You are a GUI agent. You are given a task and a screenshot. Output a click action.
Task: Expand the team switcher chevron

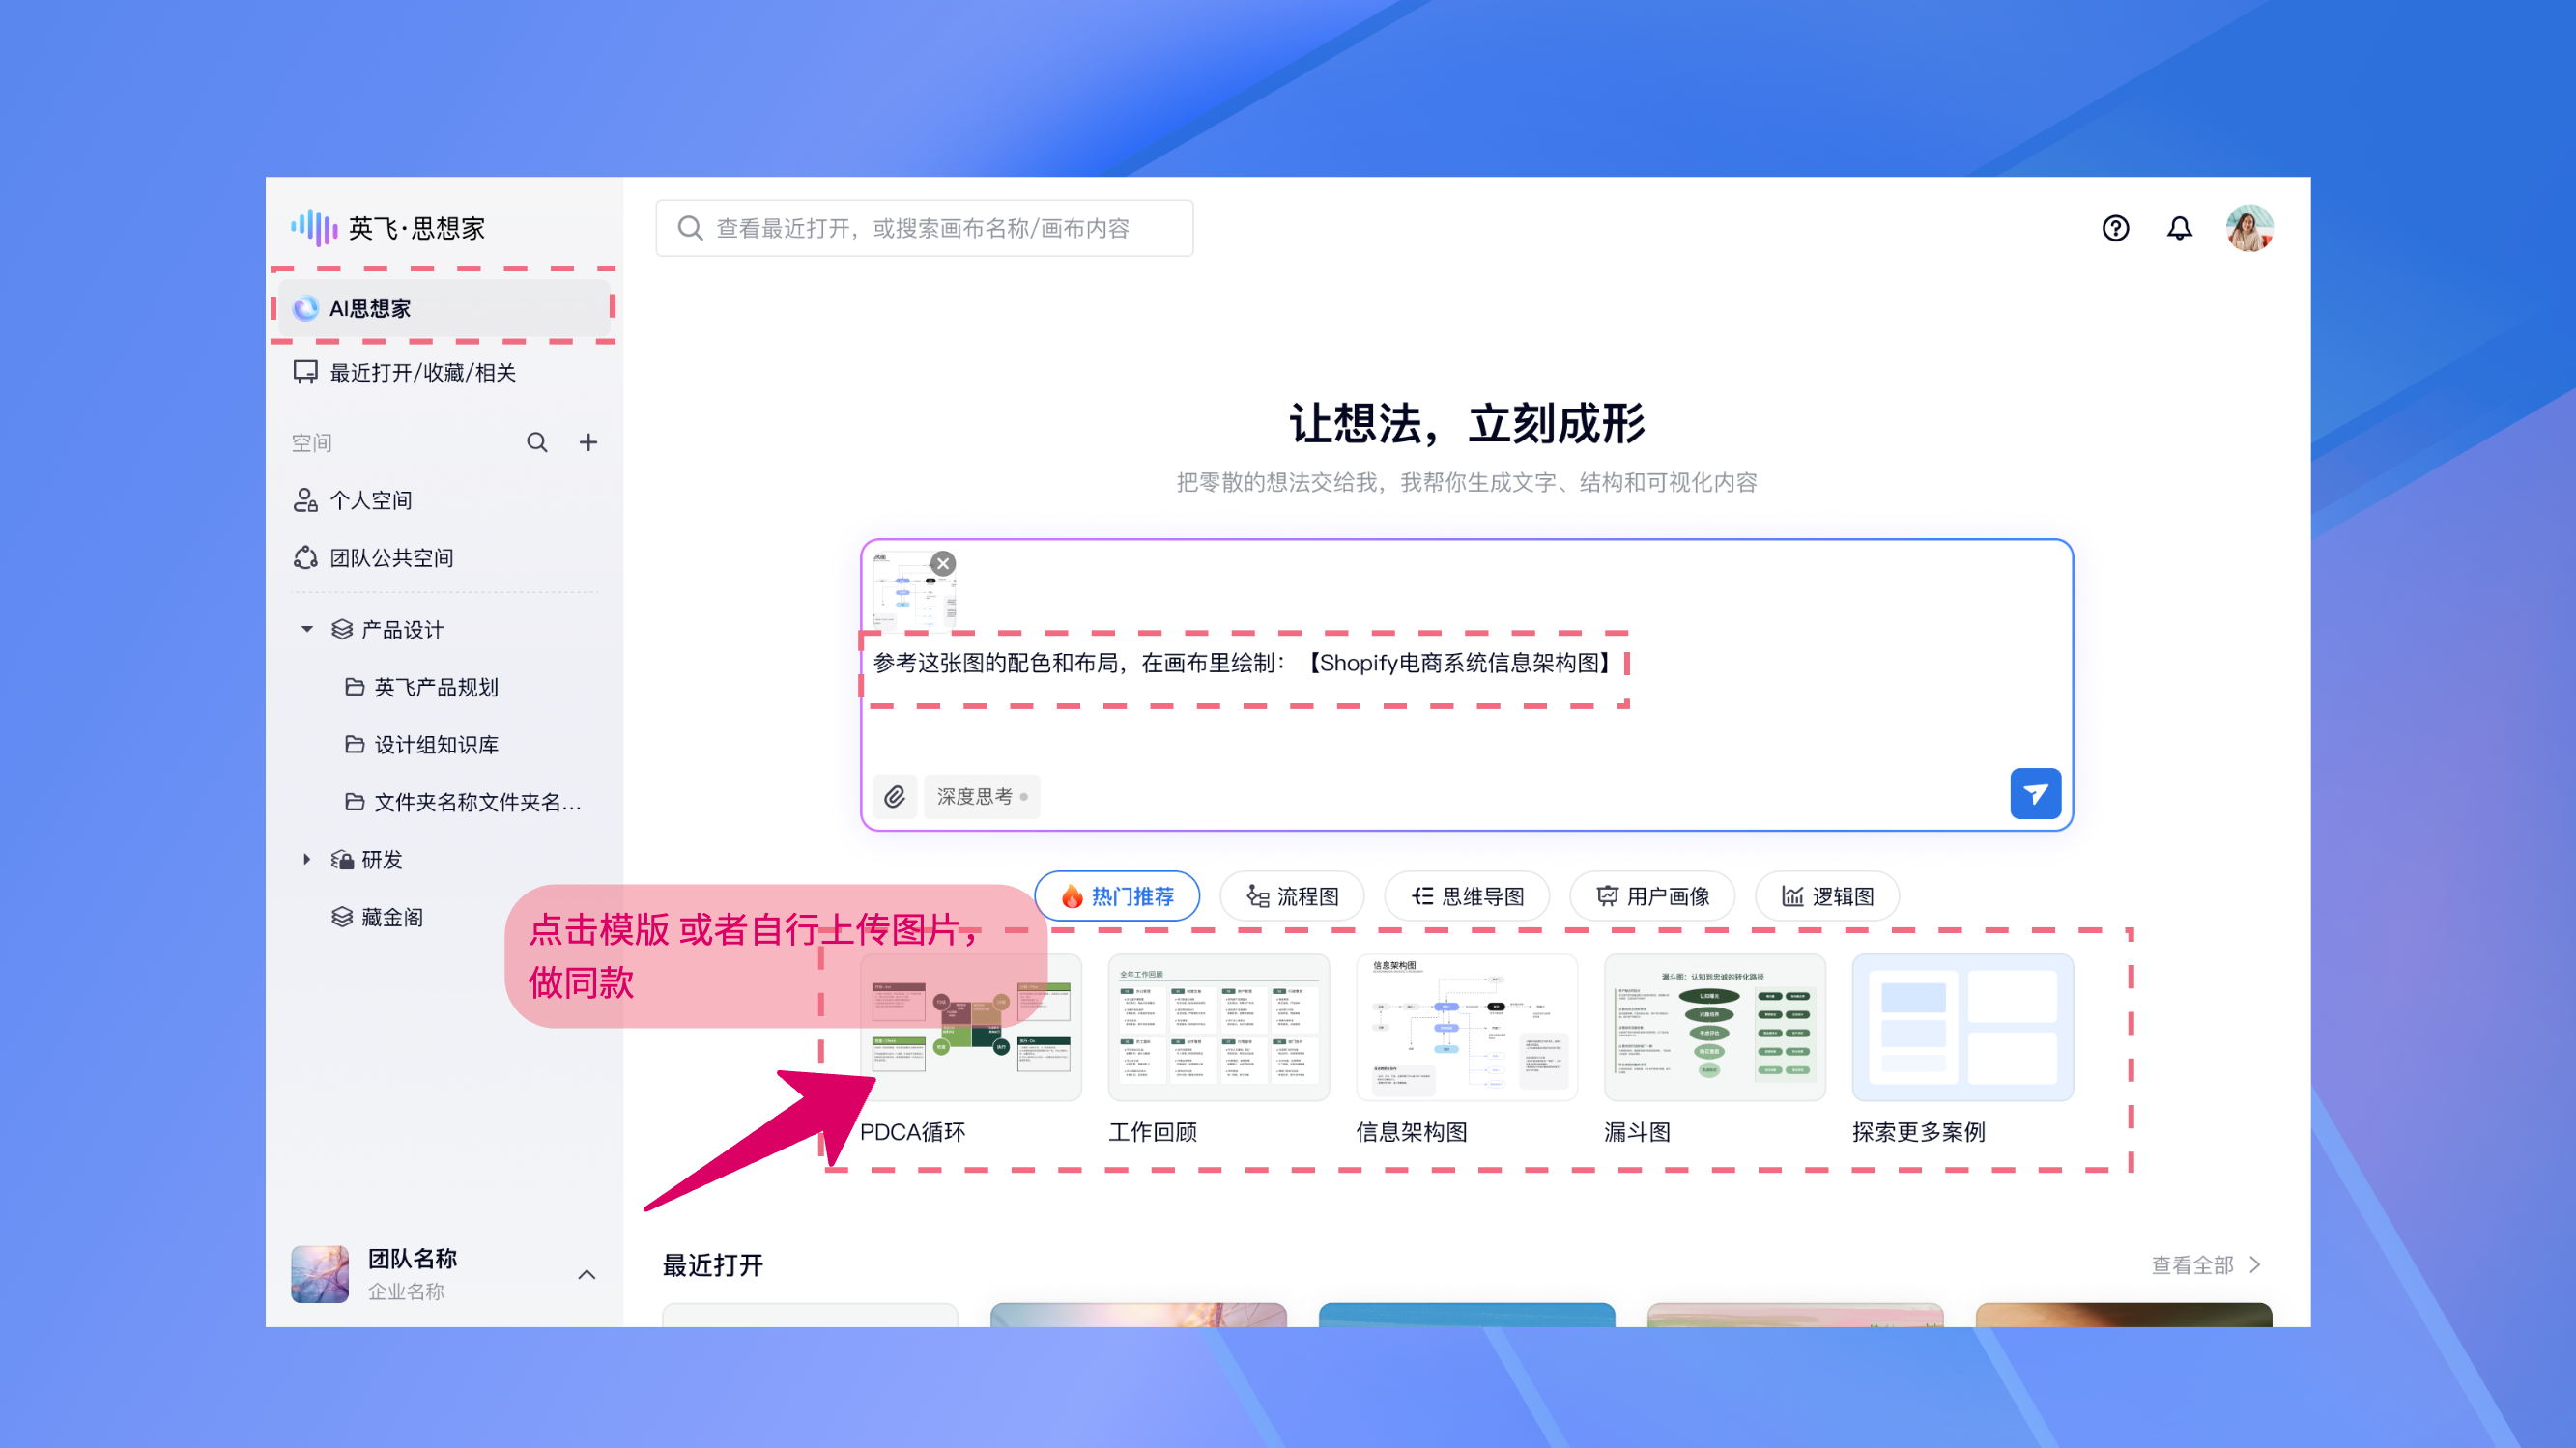587,1274
